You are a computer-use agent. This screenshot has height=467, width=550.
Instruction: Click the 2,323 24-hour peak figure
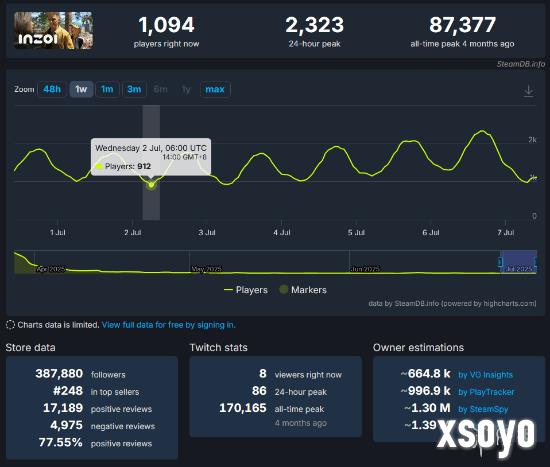[x=315, y=25]
